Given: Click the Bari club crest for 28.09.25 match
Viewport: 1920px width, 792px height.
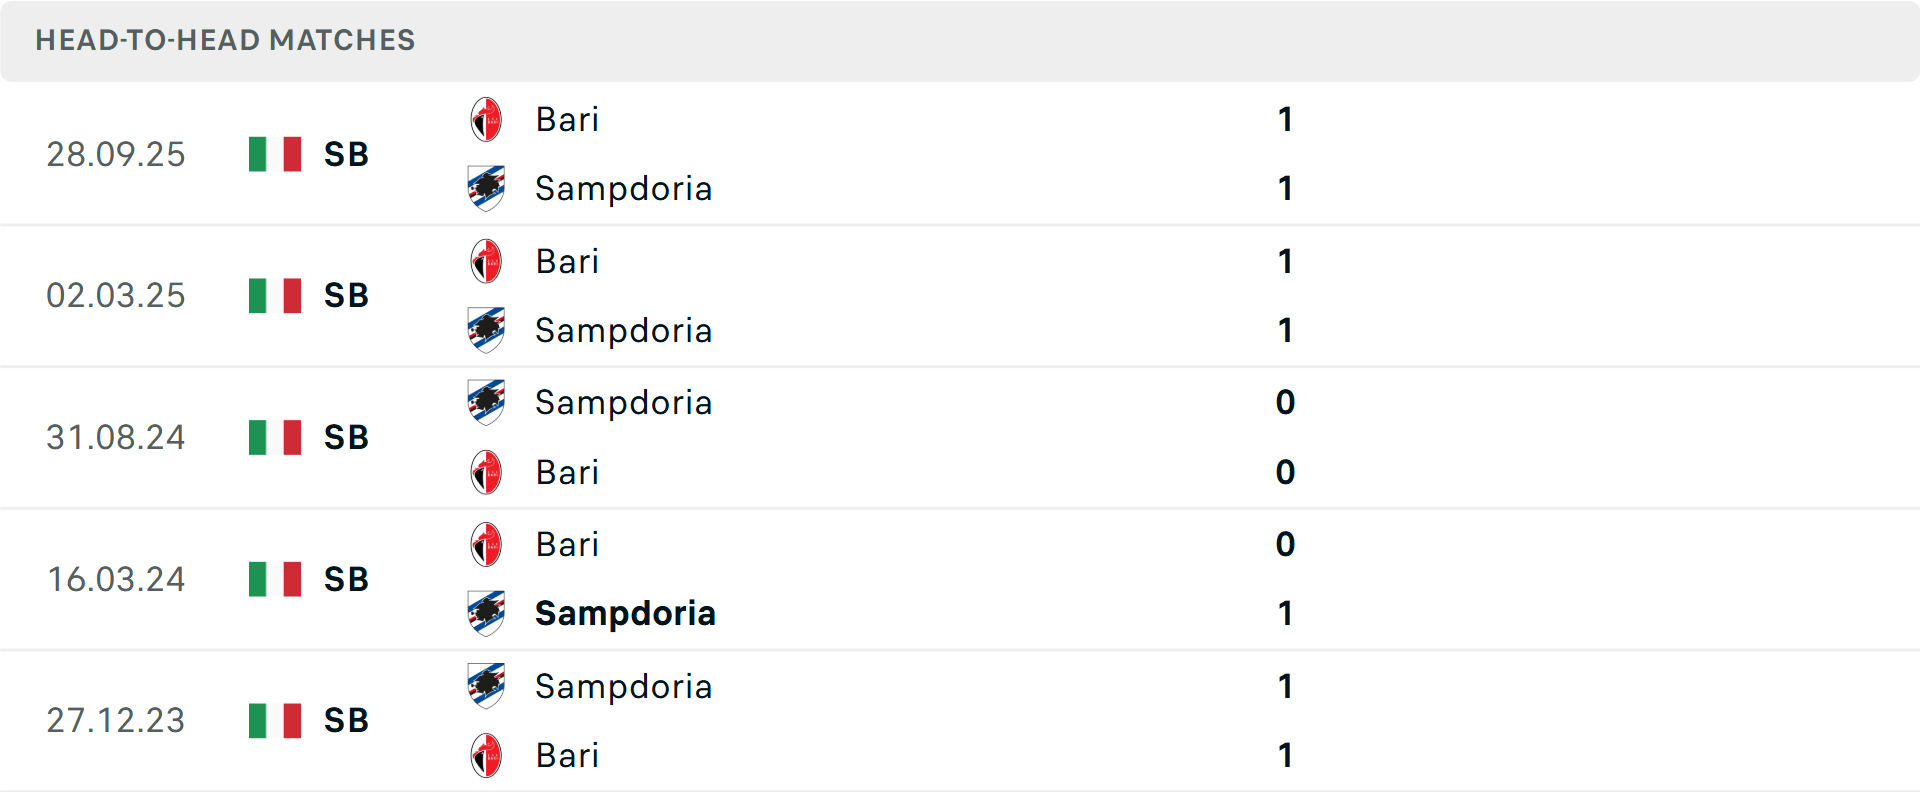Looking at the screenshot, I should pos(486,117).
